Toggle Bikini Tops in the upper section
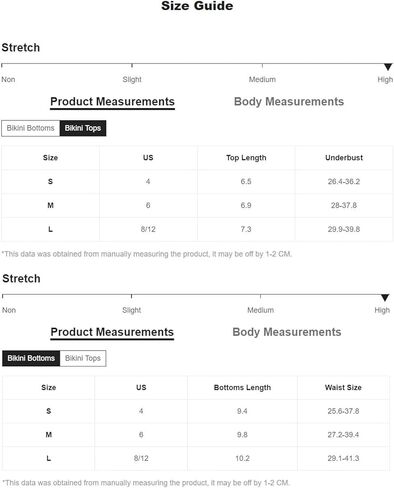Image resolution: width=394 pixels, height=488 pixels. (83, 128)
